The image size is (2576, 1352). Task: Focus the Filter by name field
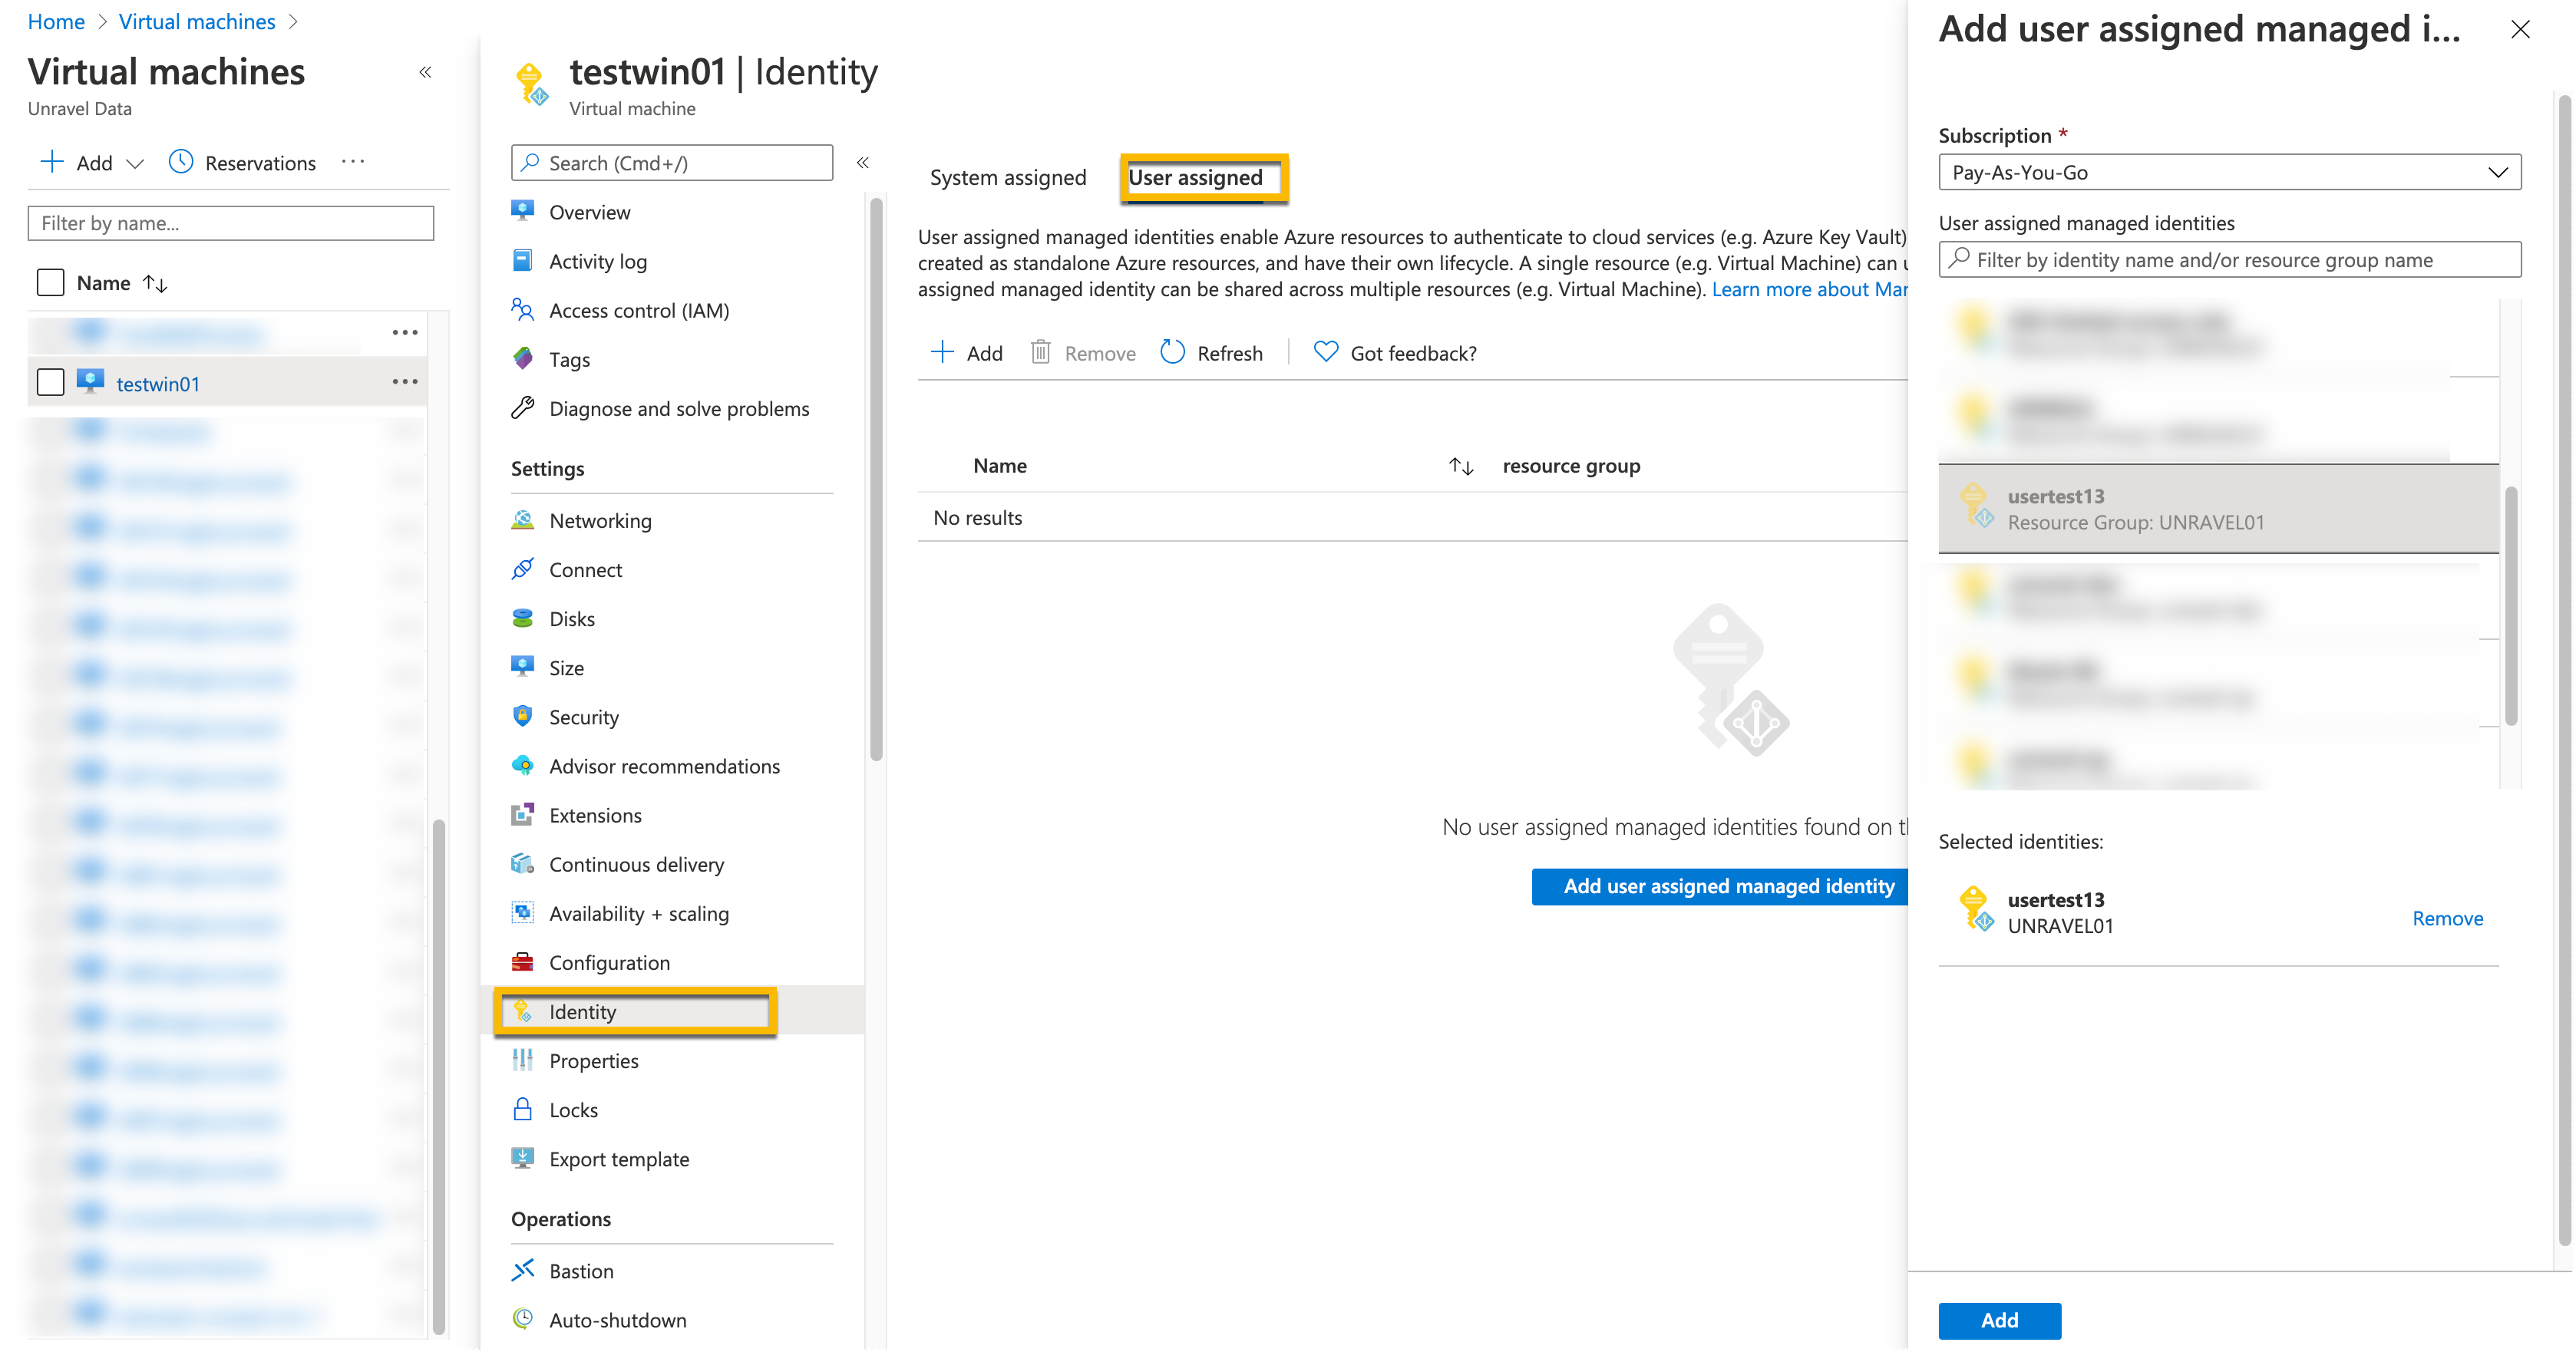coord(230,223)
